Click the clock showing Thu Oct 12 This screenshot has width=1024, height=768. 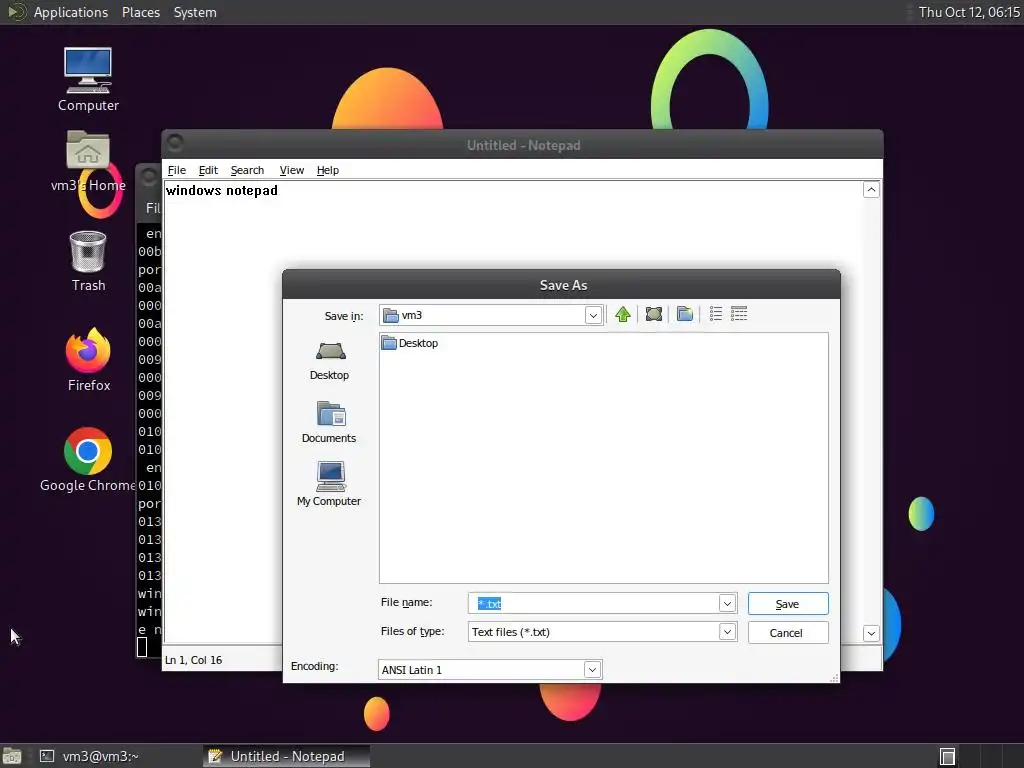coord(968,12)
